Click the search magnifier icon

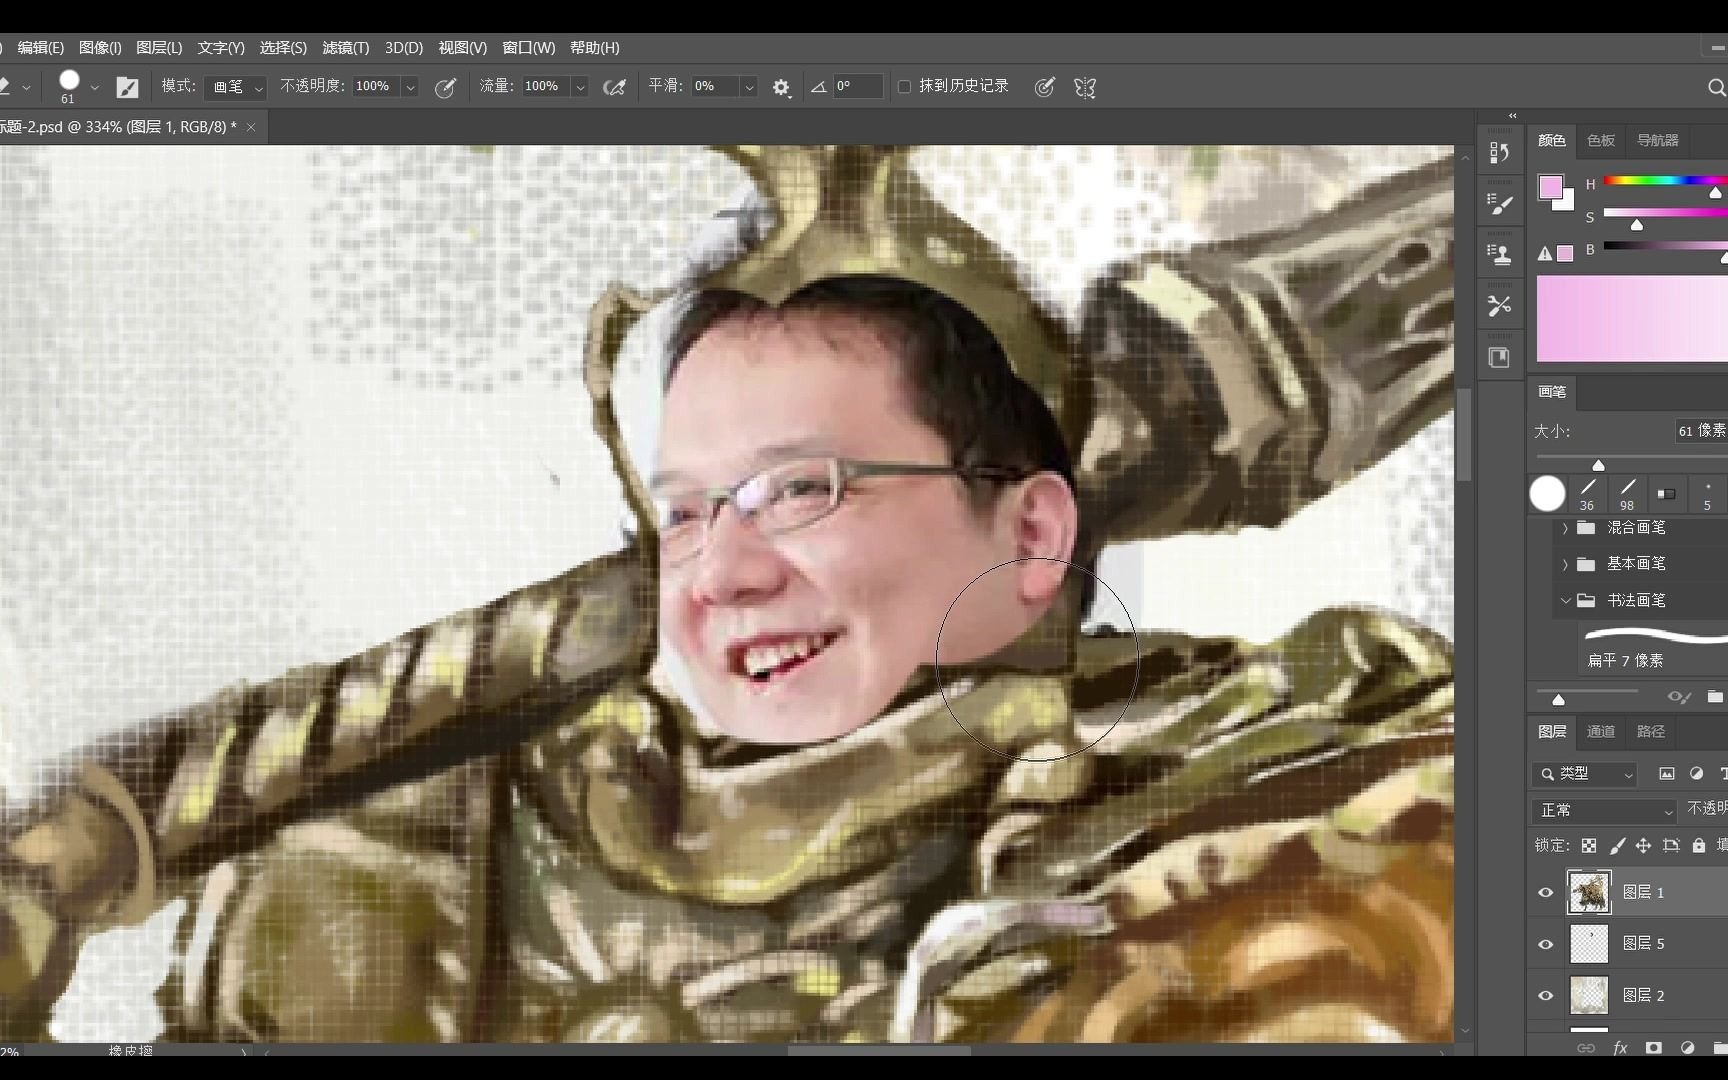point(1716,87)
